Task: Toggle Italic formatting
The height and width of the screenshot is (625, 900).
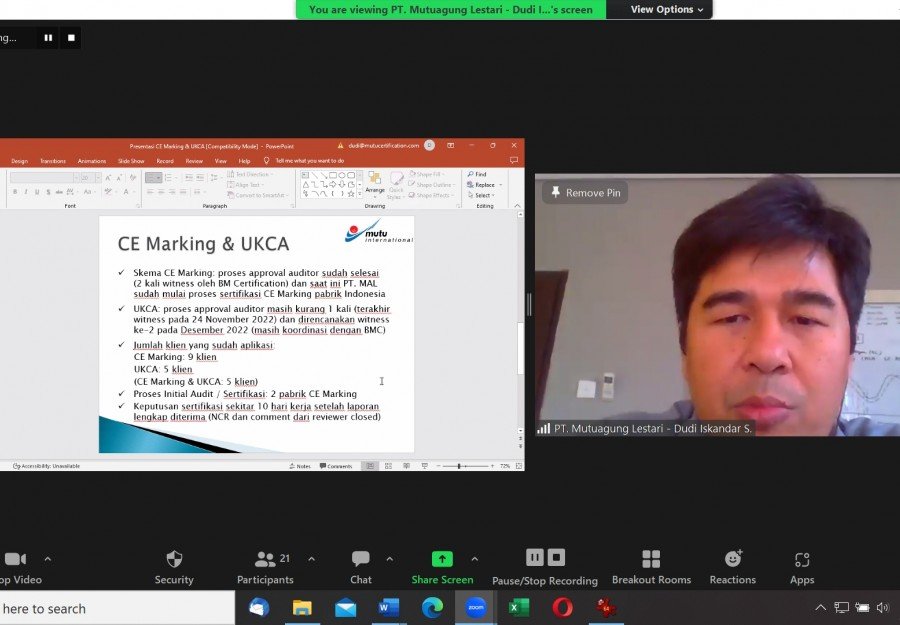Action: [26, 192]
